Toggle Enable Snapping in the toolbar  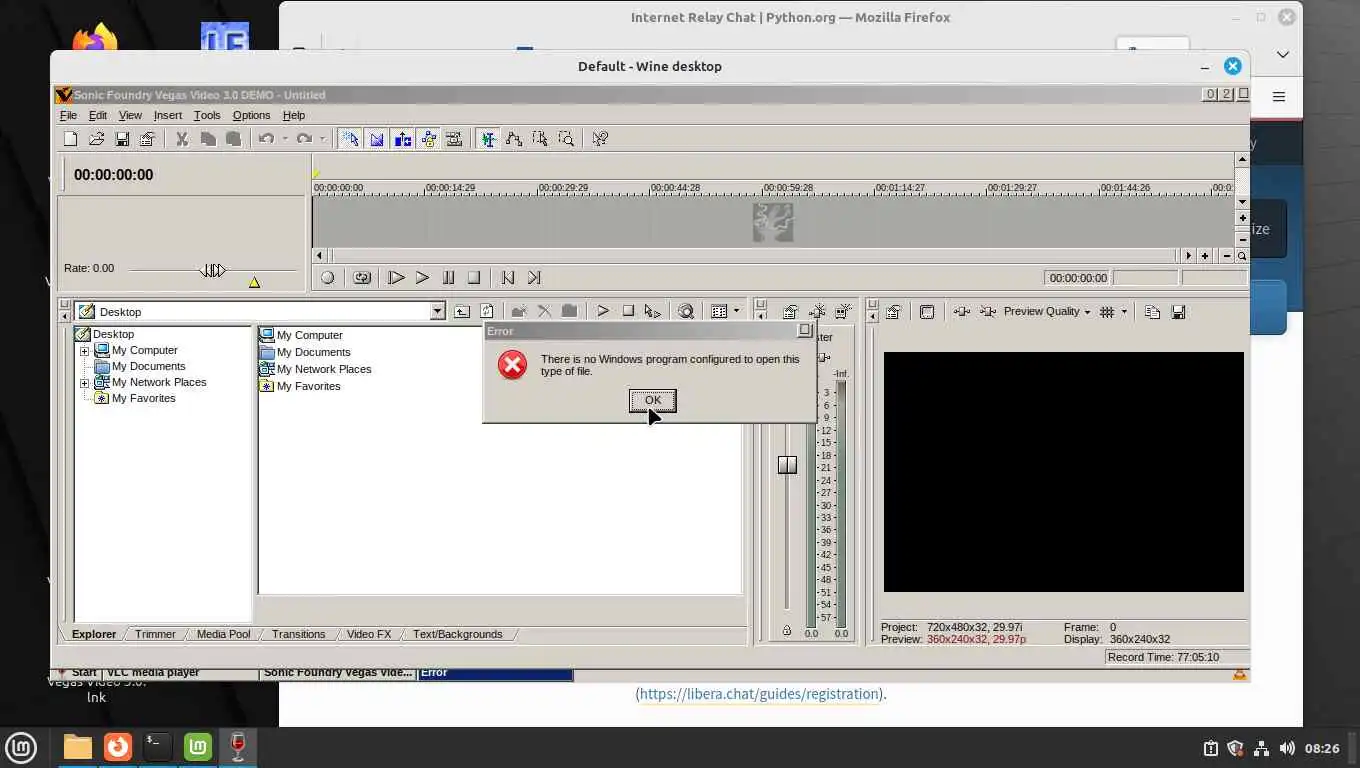click(349, 139)
